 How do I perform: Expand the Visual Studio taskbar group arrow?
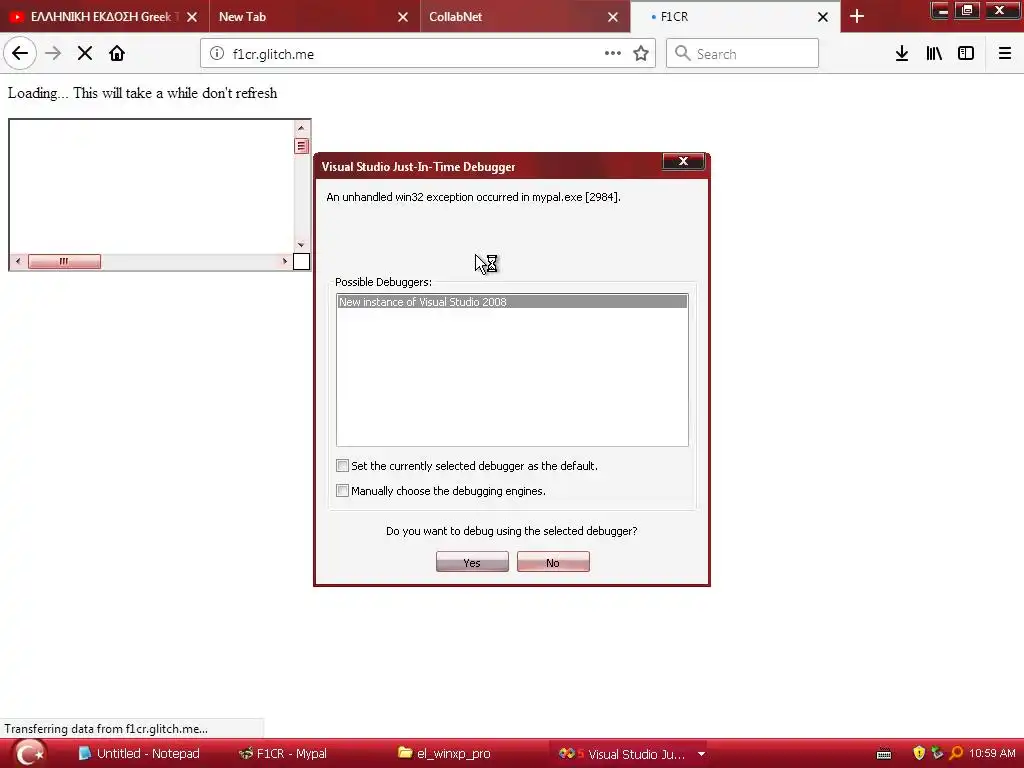(701, 754)
